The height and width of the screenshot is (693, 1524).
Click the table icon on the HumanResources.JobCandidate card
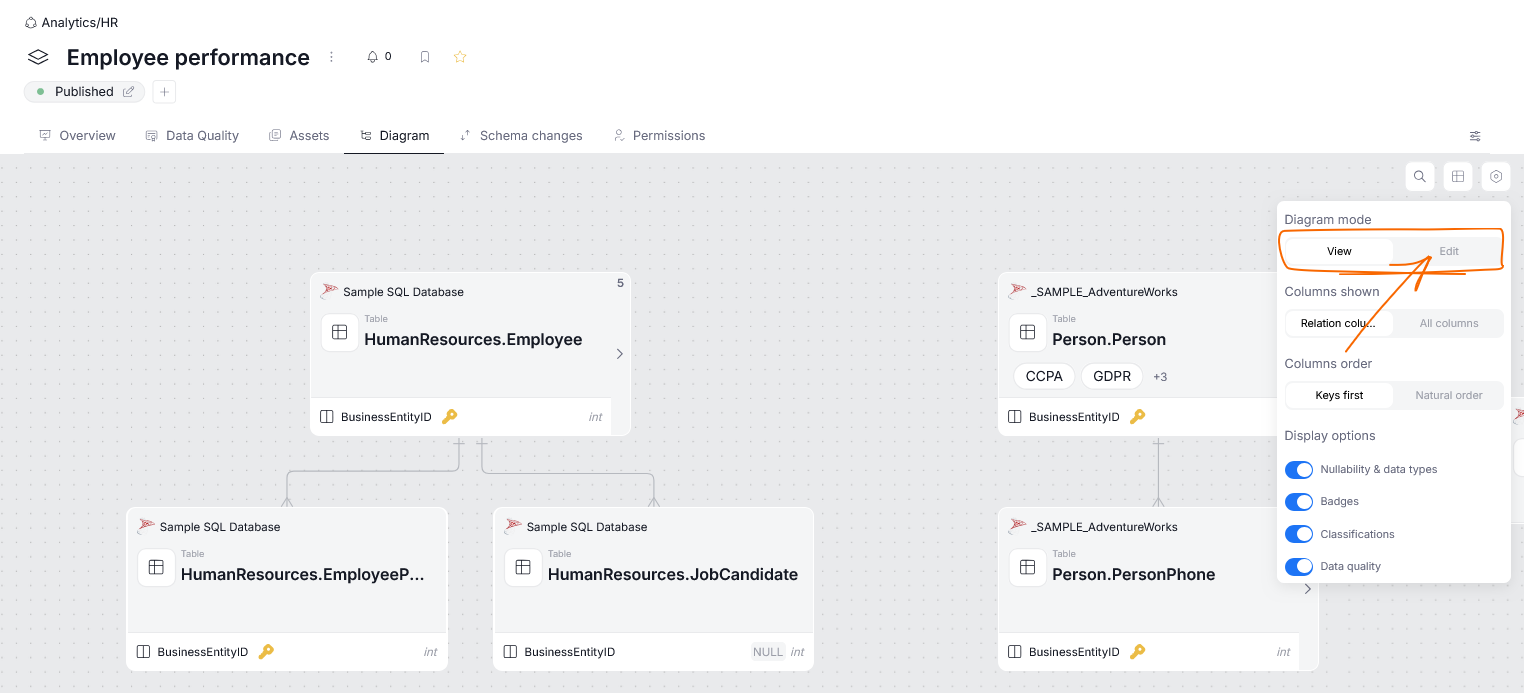point(523,567)
